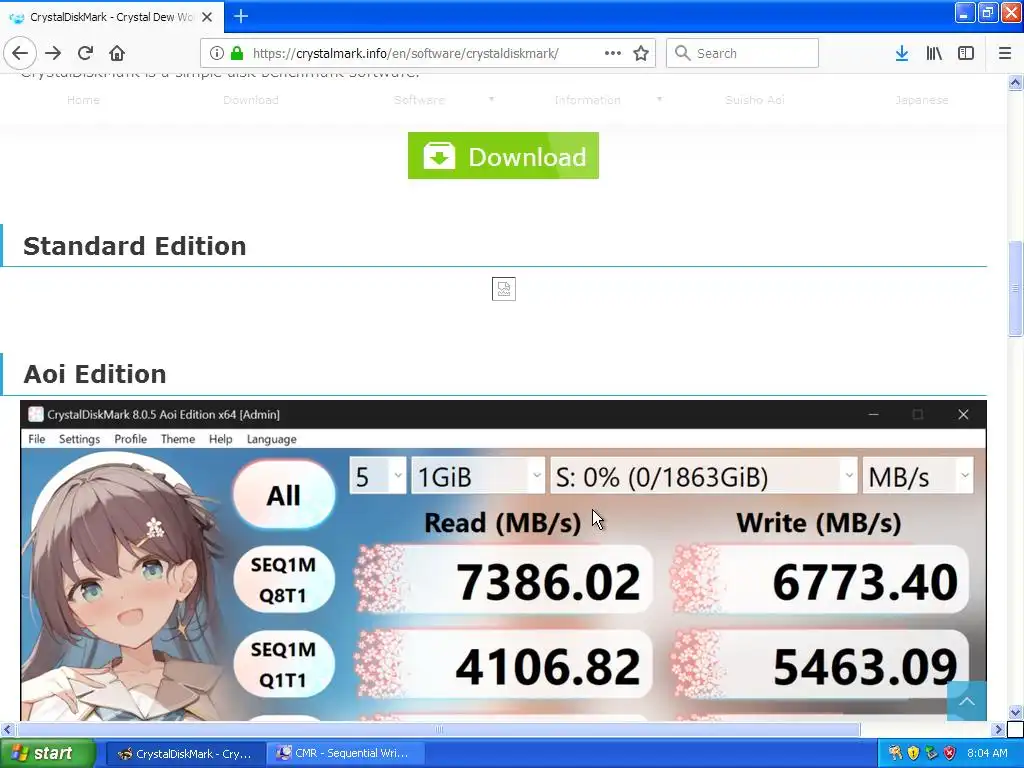Open the Download navigation link
The width and height of the screenshot is (1024, 768).
(251, 100)
